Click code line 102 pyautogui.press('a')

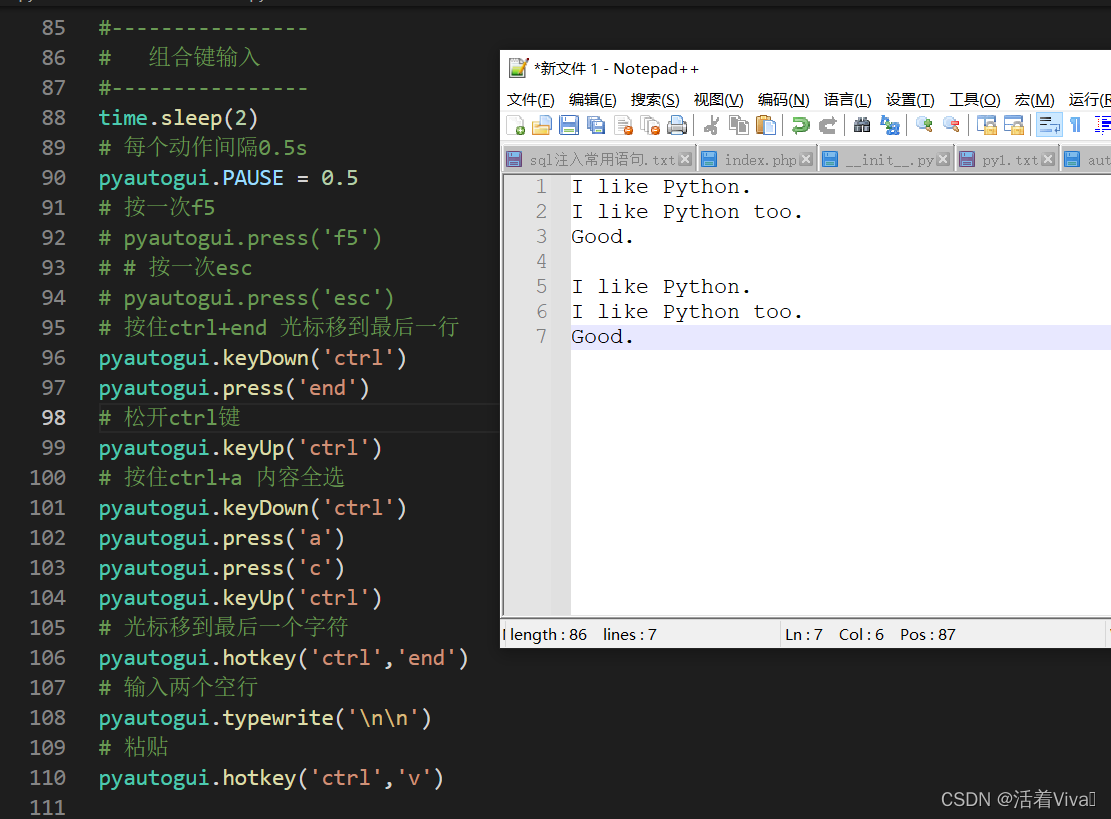point(222,538)
